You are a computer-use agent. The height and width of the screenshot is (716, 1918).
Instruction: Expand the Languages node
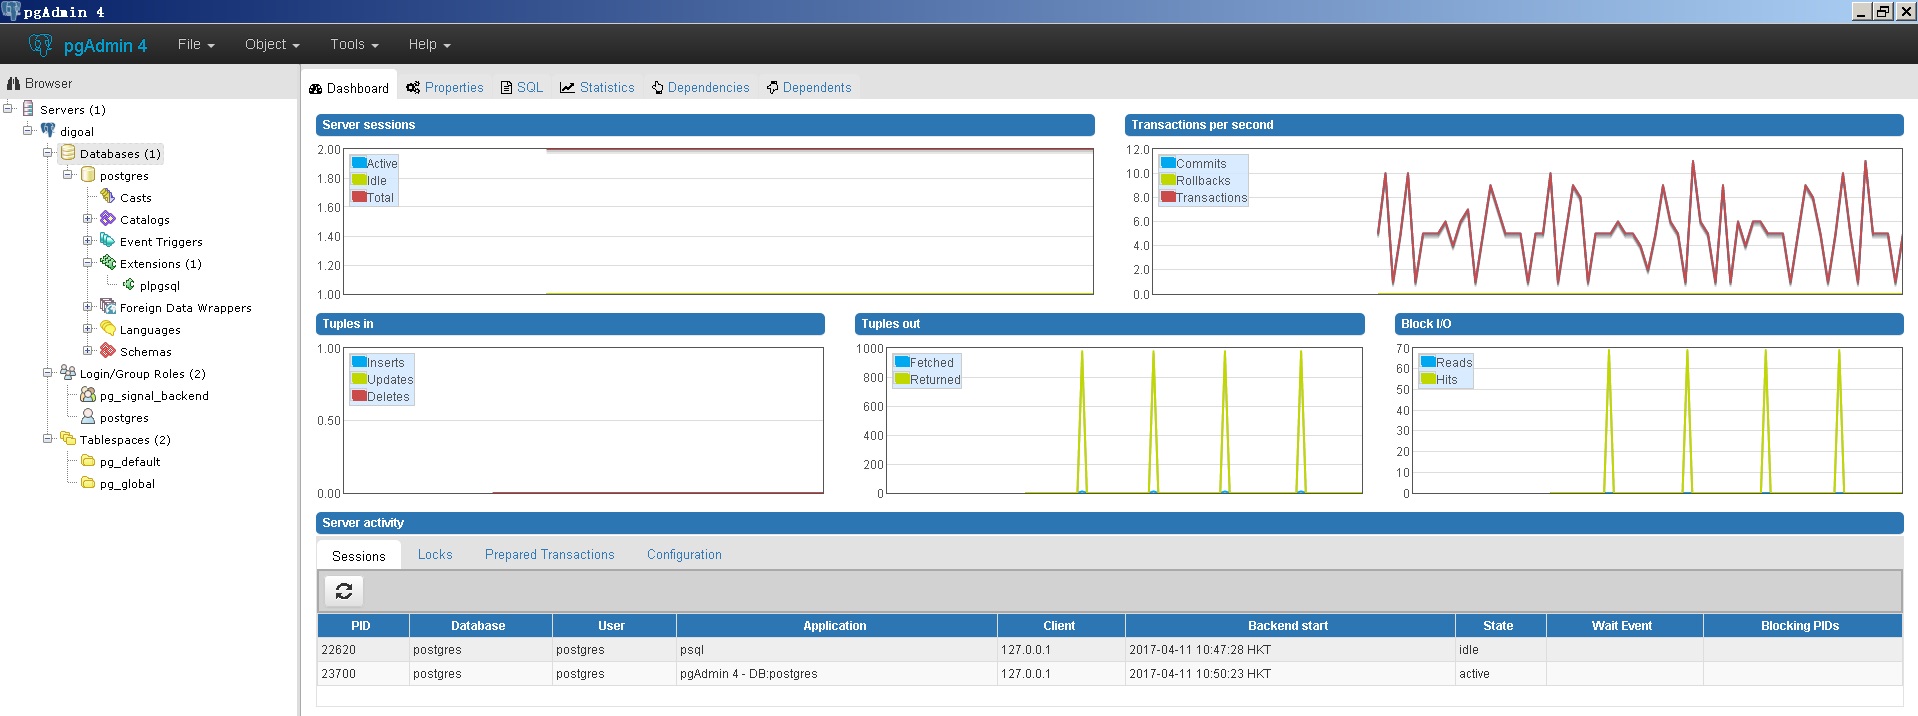tap(88, 328)
